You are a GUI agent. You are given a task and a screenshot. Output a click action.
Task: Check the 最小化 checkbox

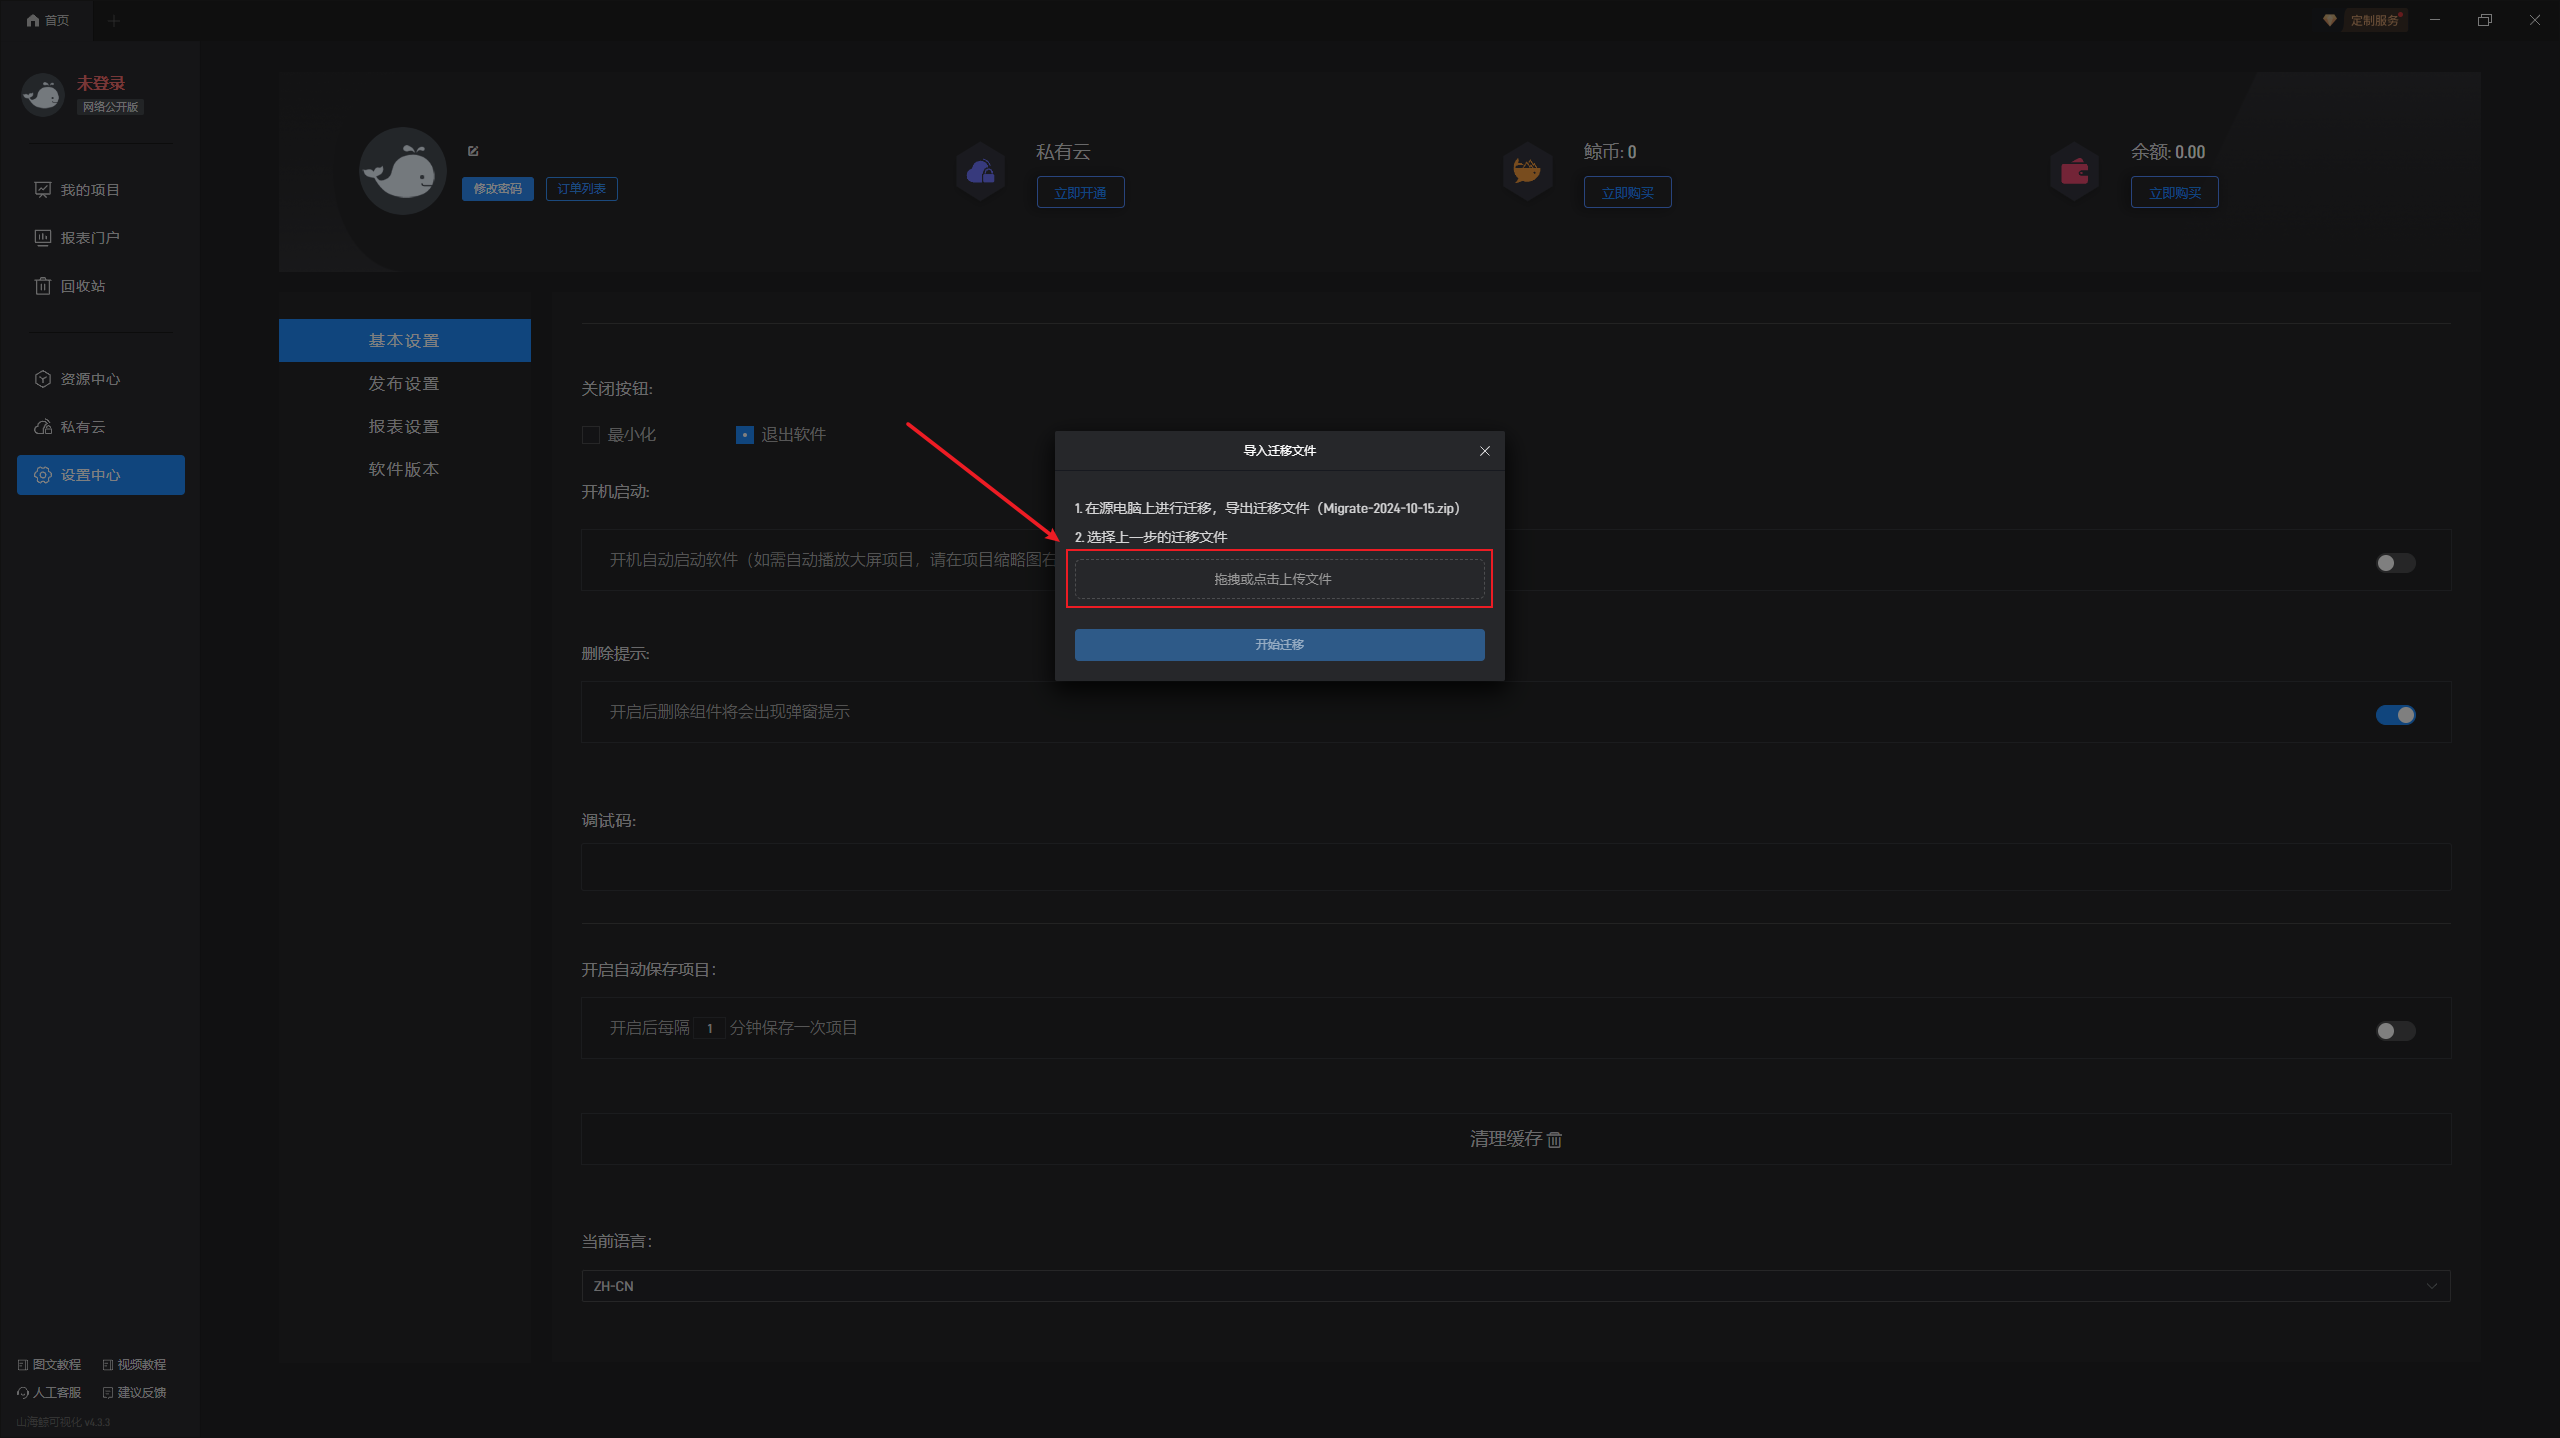pyautogui.click(x=591, y=435)
